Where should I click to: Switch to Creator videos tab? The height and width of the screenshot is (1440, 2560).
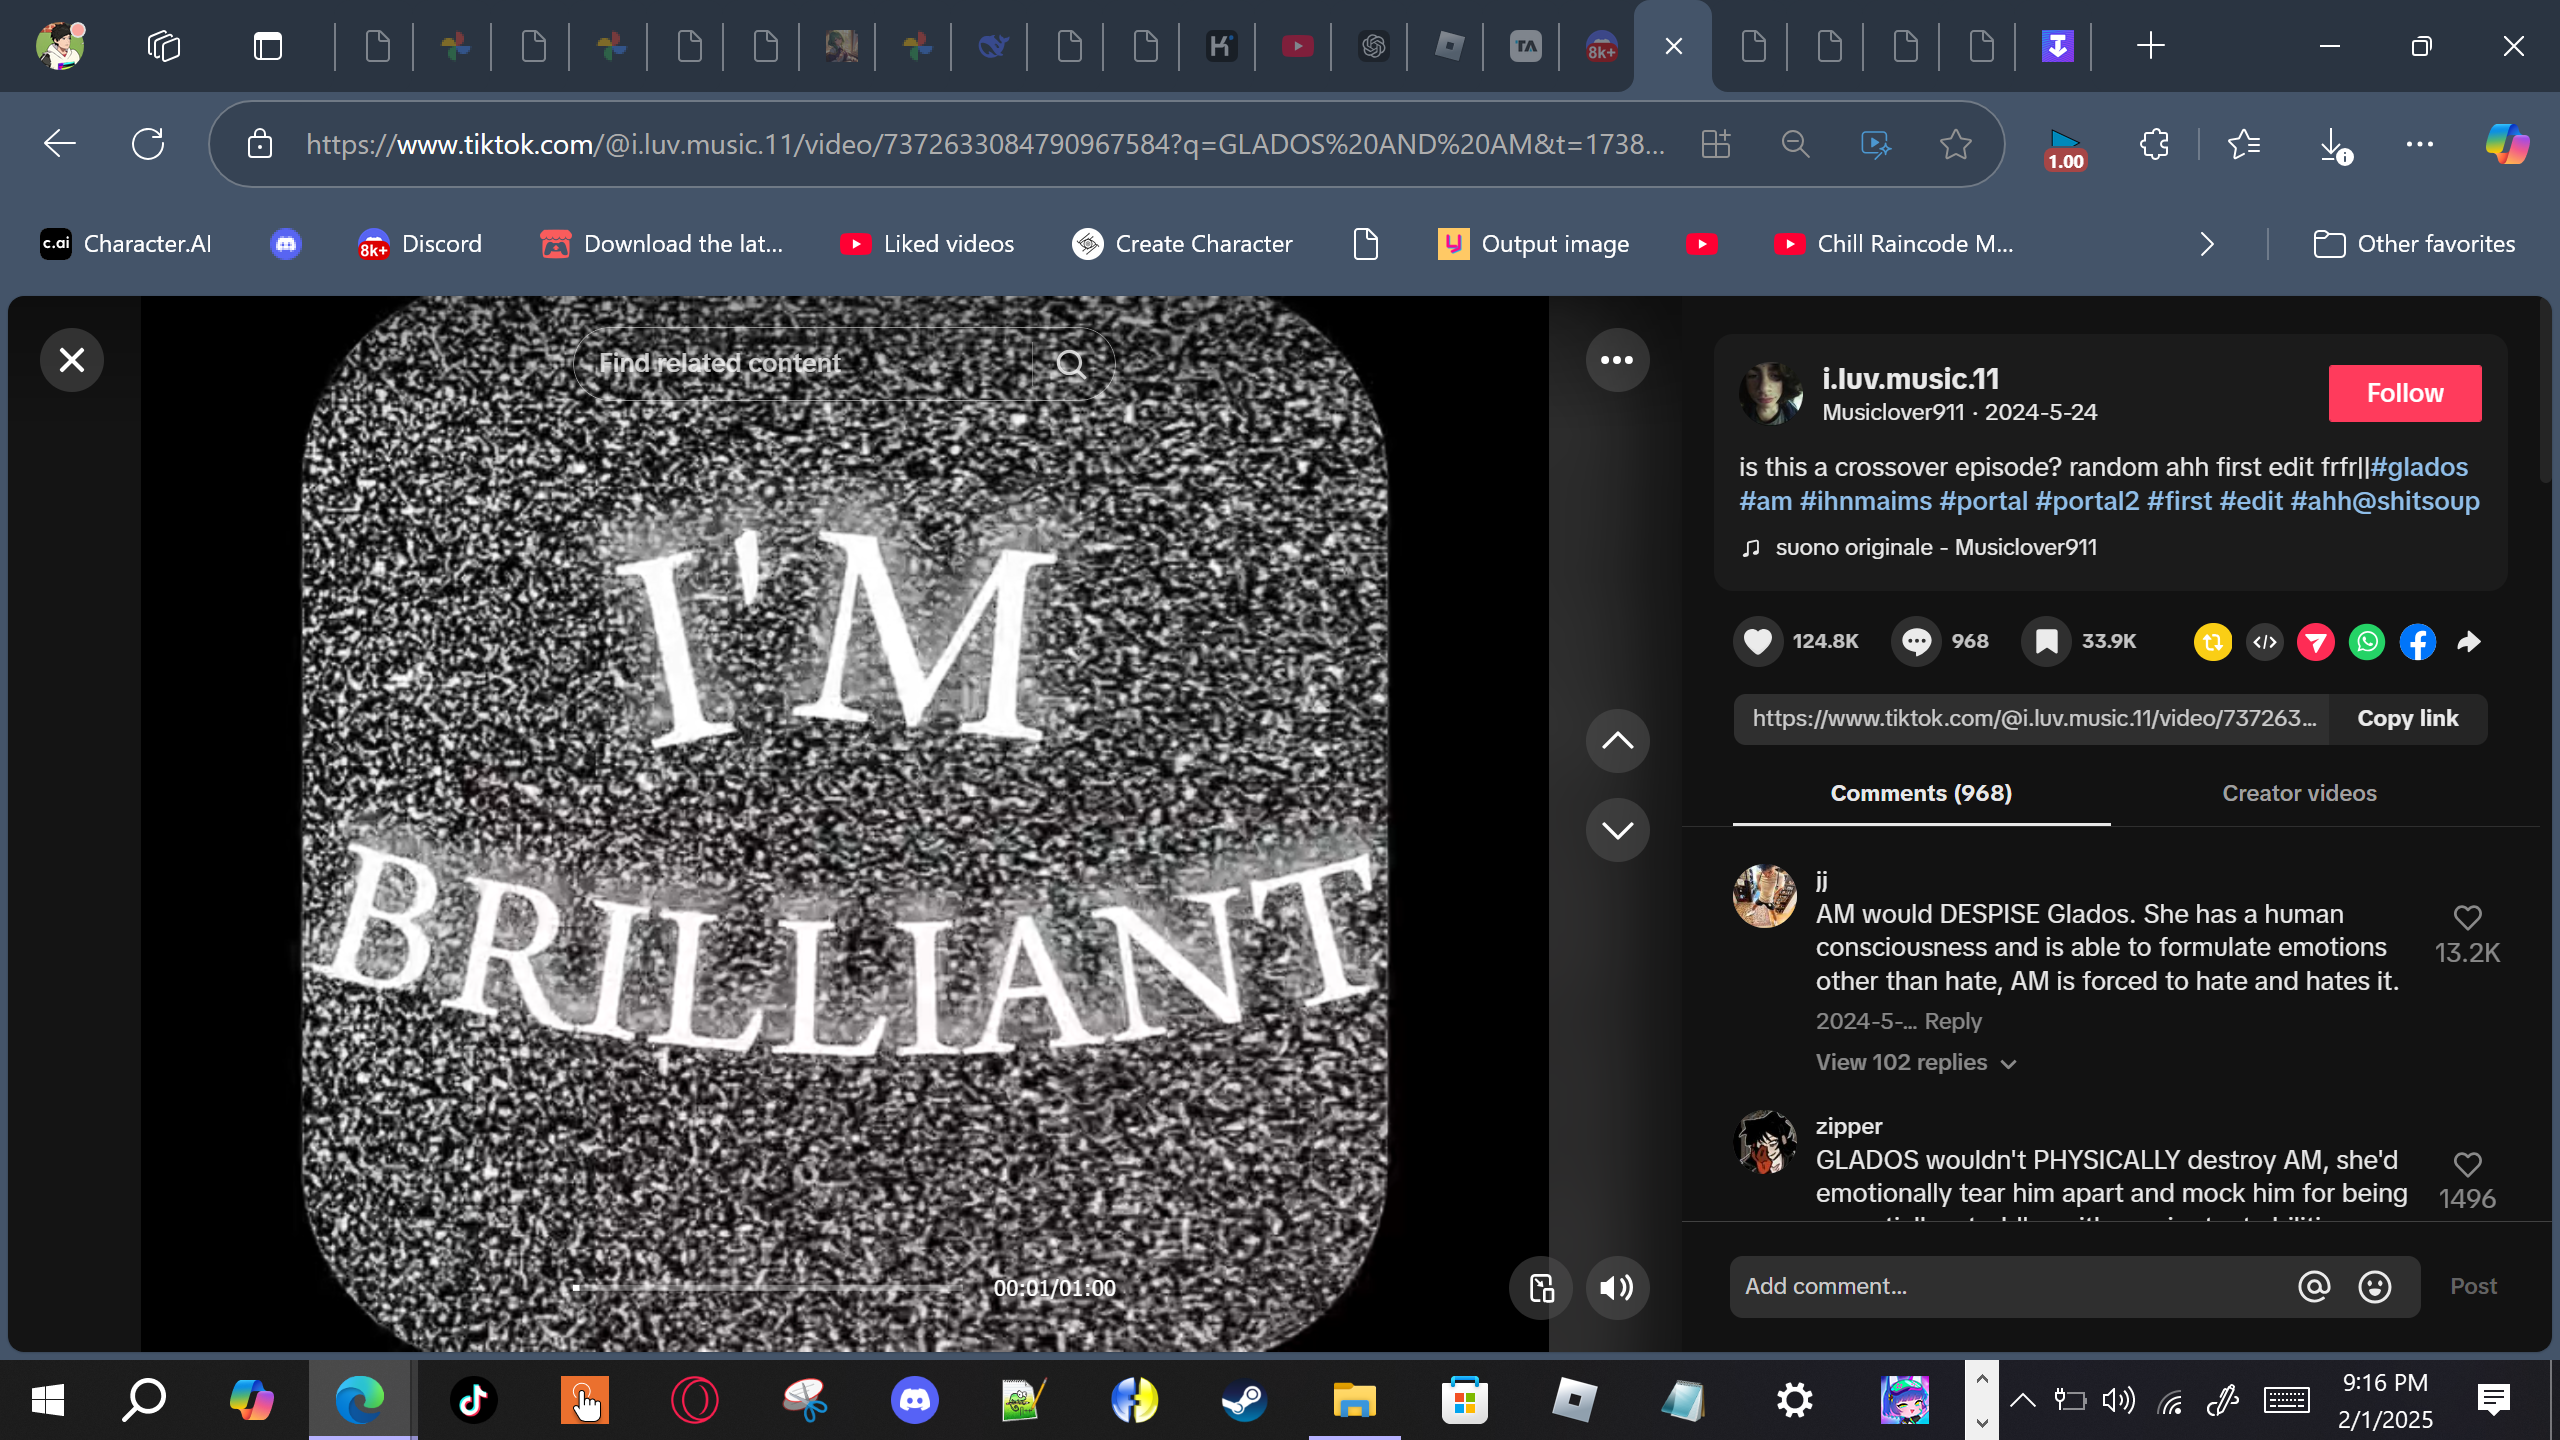point(2298,793)
